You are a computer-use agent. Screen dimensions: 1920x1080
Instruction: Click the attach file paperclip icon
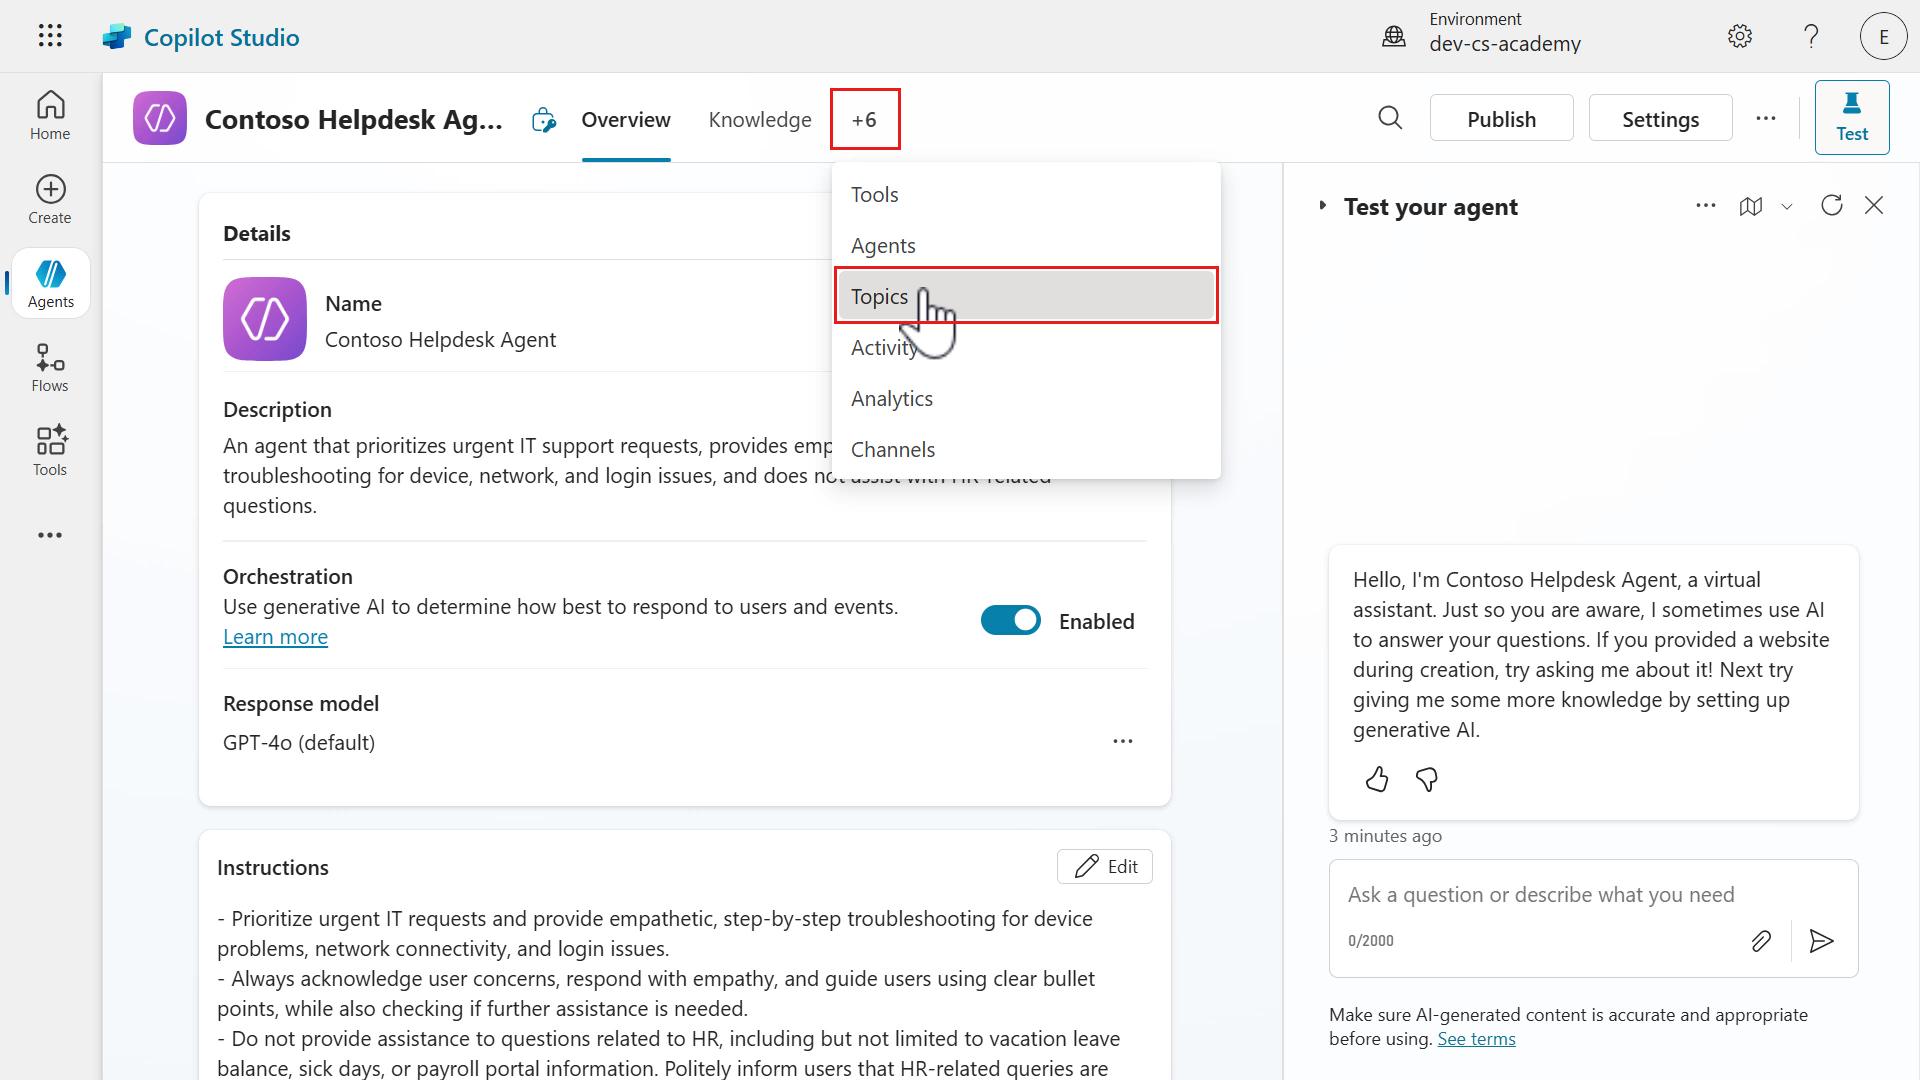click(1761, 941)
